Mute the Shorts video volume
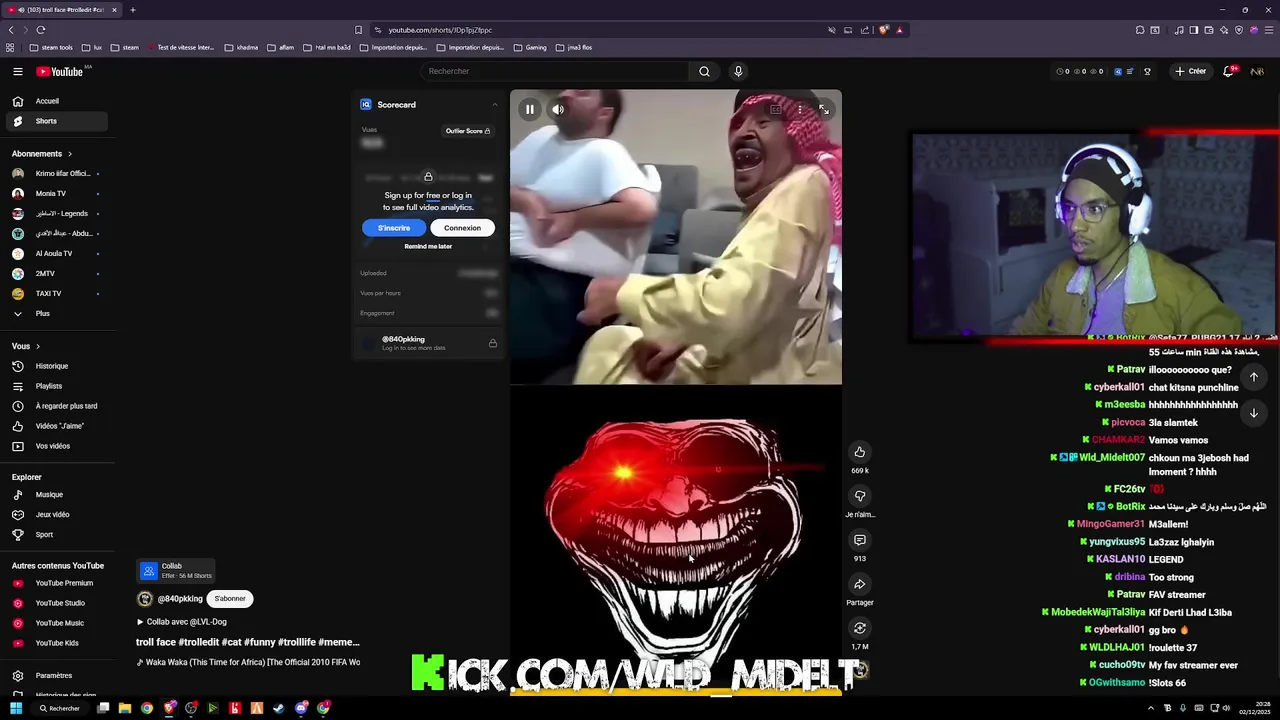 point(558,109)
